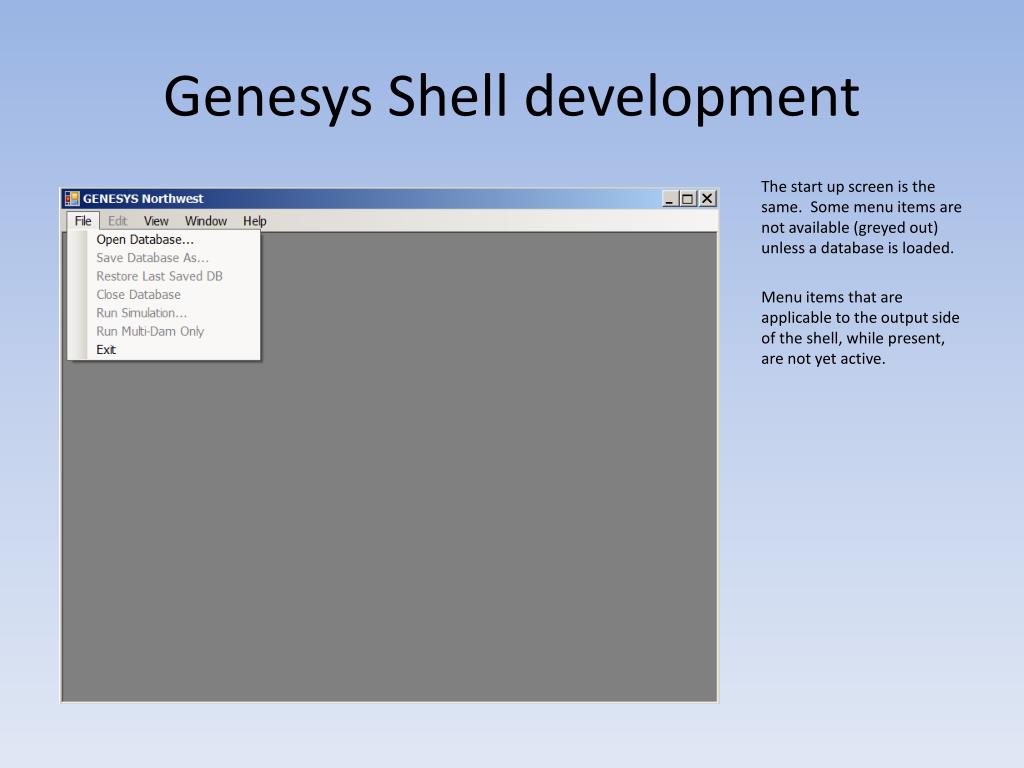Open the greyed-out Edit menu
1024x768 pixels.
(118, 221)
